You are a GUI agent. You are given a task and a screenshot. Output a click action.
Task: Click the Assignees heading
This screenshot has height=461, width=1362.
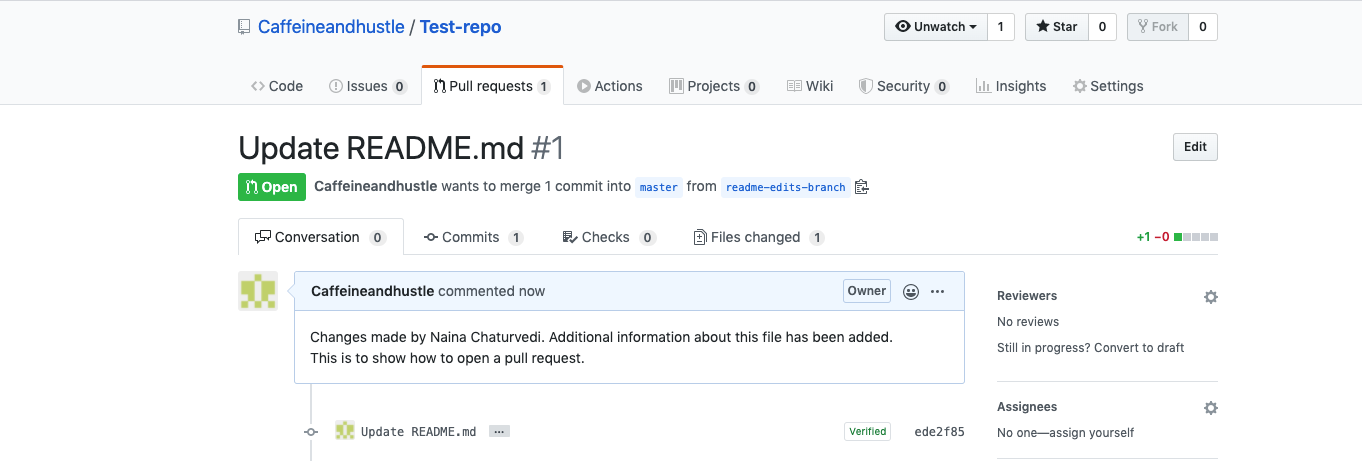(x=1027, y=407)
